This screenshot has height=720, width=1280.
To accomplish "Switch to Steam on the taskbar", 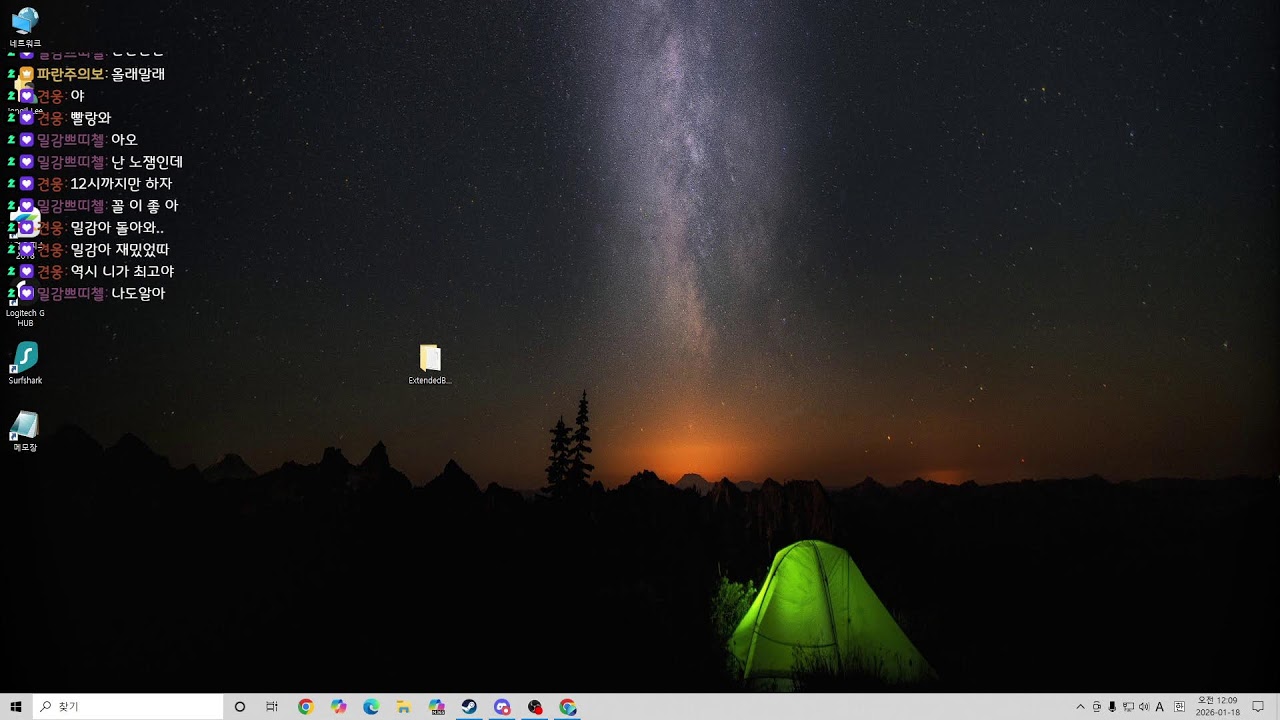I will point(469,707).
